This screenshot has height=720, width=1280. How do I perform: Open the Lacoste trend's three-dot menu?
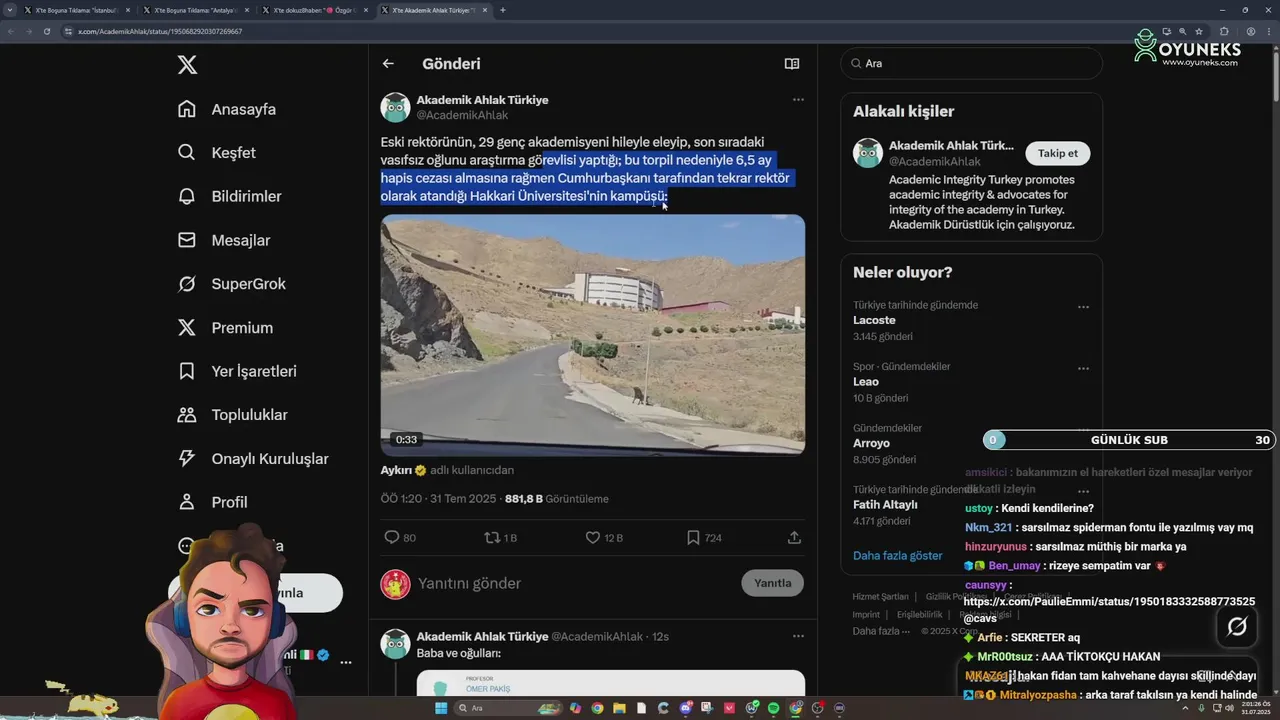[x=1083, y=308]
